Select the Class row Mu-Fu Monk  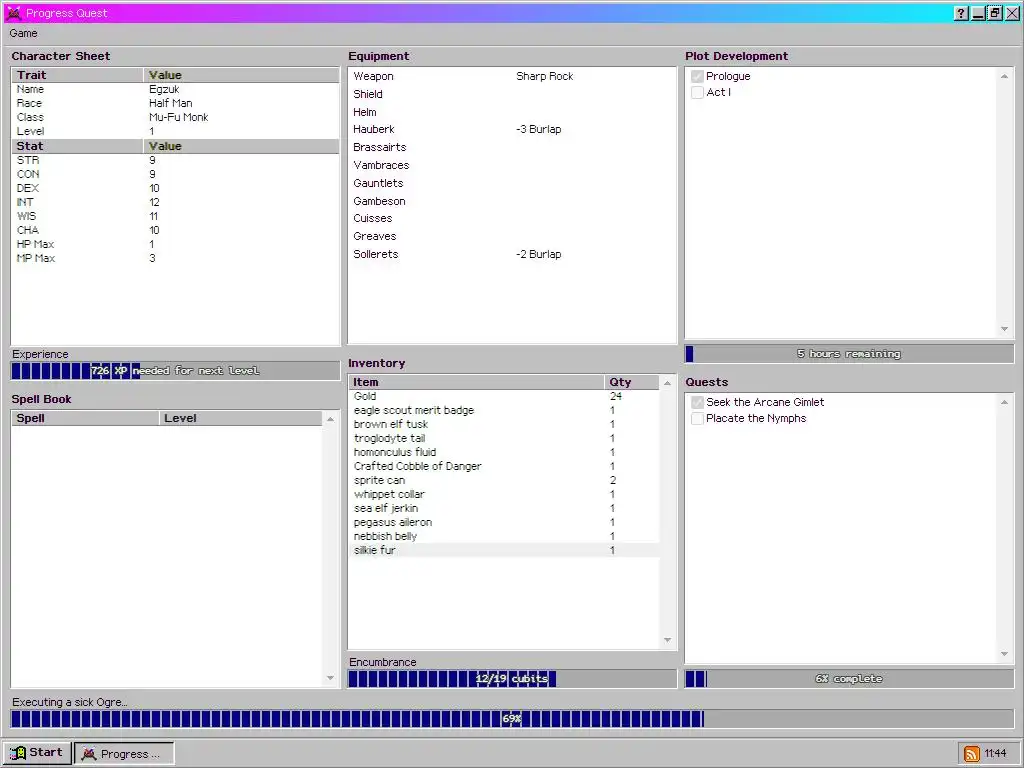click(x=176, y=118)
